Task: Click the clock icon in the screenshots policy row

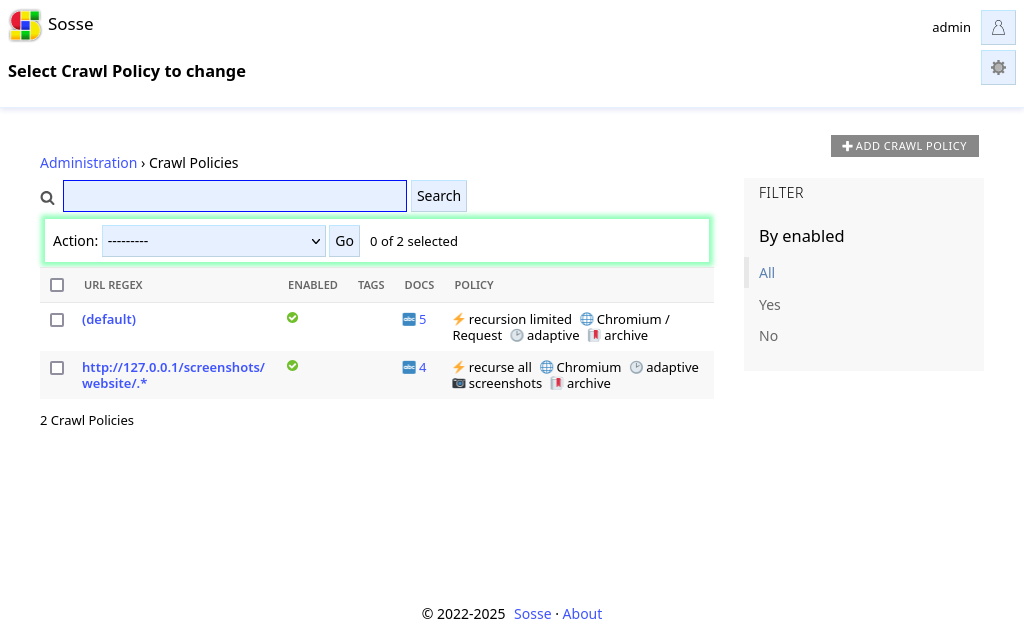Action: click(636, 368)
